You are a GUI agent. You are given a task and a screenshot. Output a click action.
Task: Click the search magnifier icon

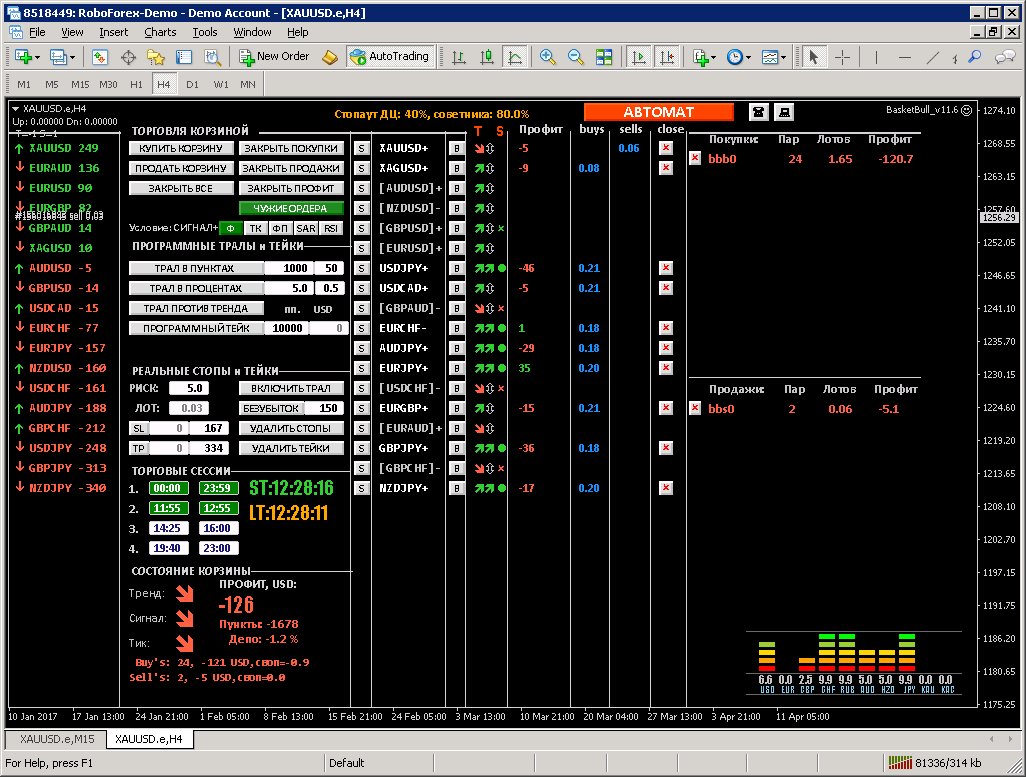[974, 57]
